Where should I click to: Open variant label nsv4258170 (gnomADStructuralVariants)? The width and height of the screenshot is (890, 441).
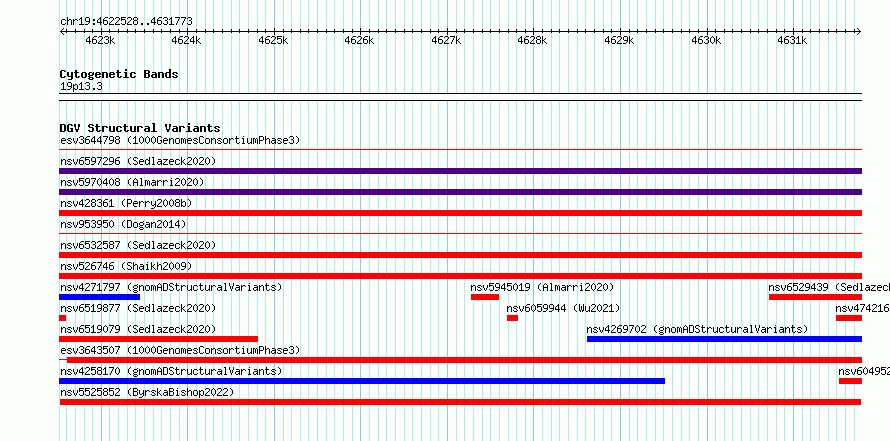click(171, 371)
